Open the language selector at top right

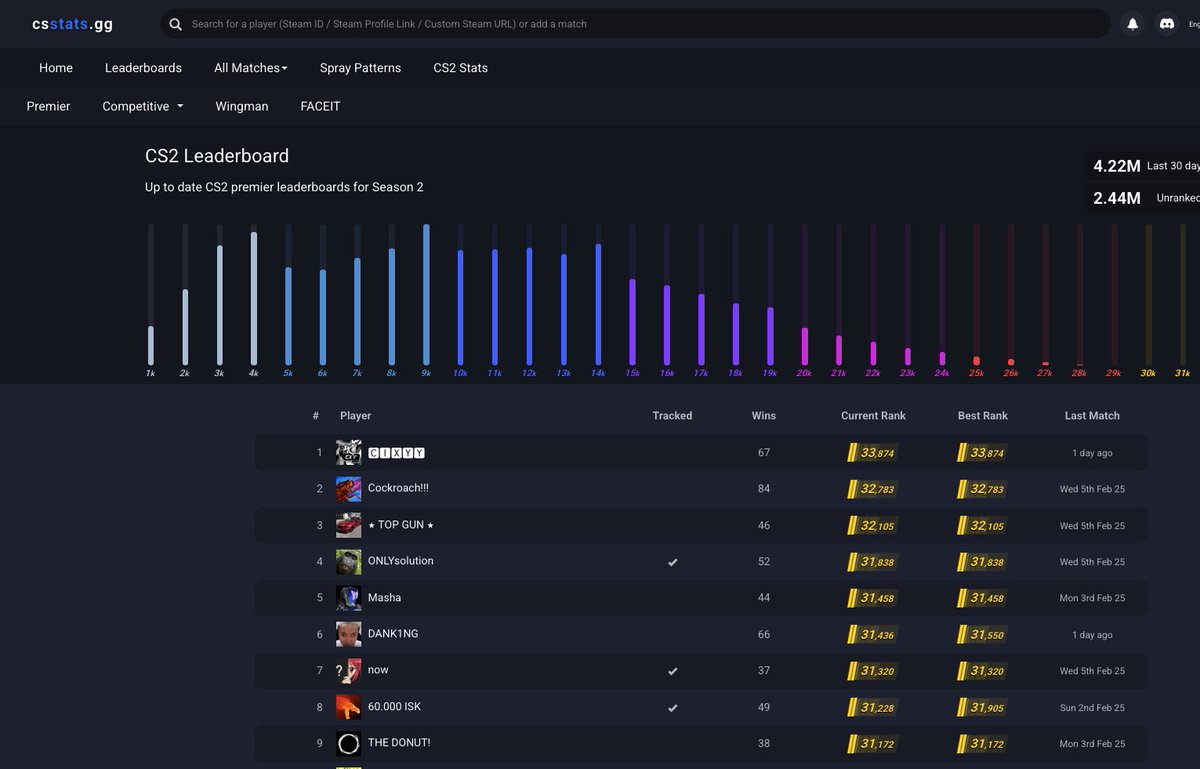coord(1193,24)
